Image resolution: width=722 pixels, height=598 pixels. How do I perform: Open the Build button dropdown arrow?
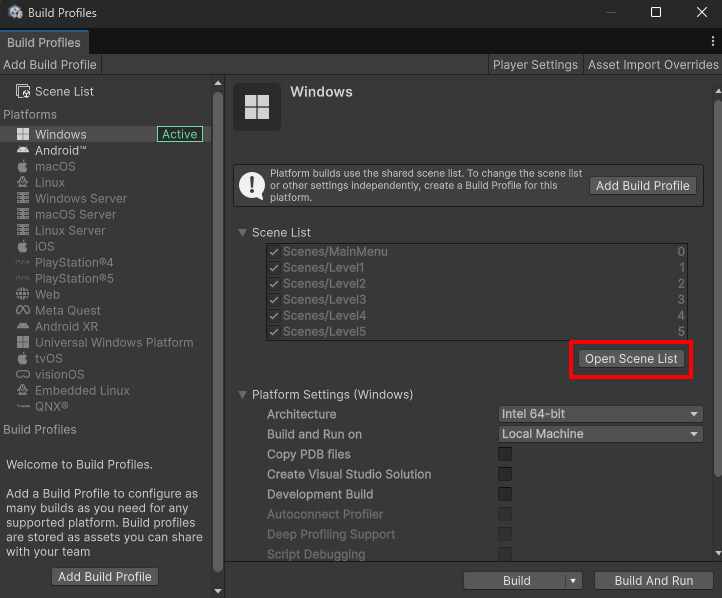573,581
